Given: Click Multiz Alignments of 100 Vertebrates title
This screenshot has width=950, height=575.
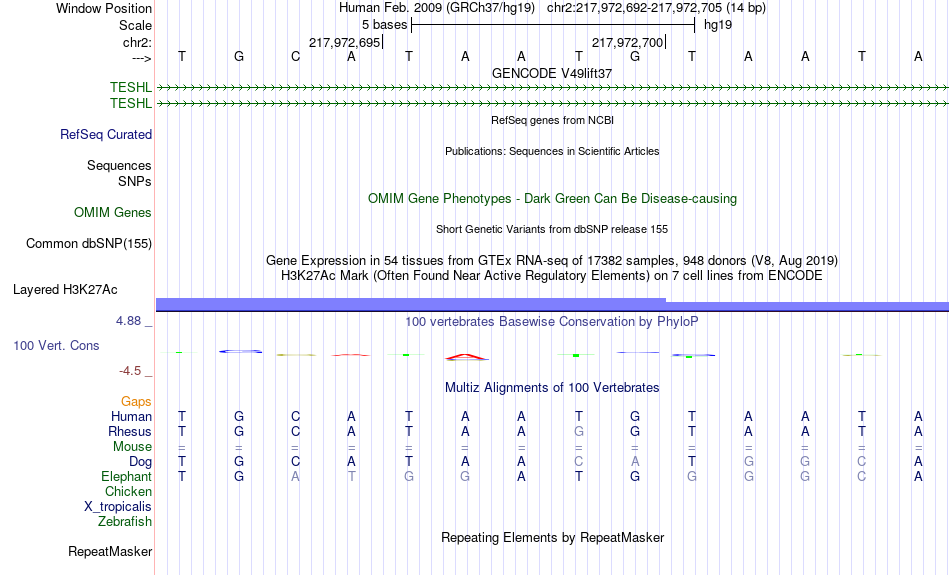Looking at the screenshot, I should point(552,388).
